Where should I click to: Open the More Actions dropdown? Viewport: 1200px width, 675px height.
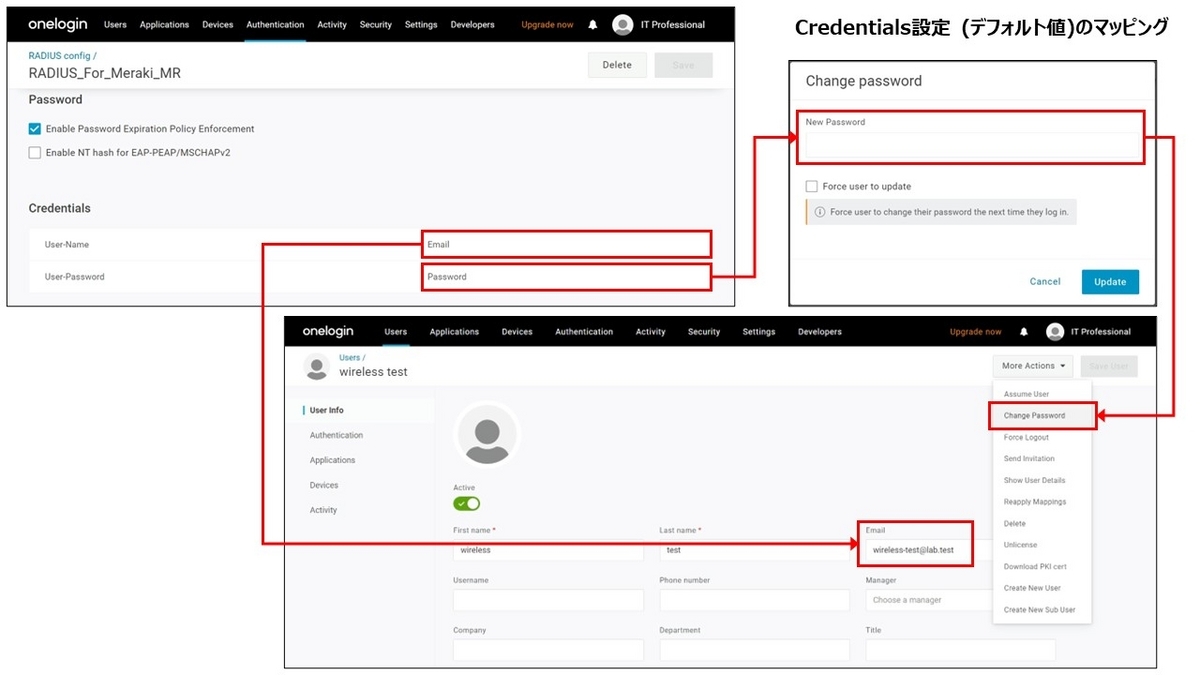pos(1033,366)
